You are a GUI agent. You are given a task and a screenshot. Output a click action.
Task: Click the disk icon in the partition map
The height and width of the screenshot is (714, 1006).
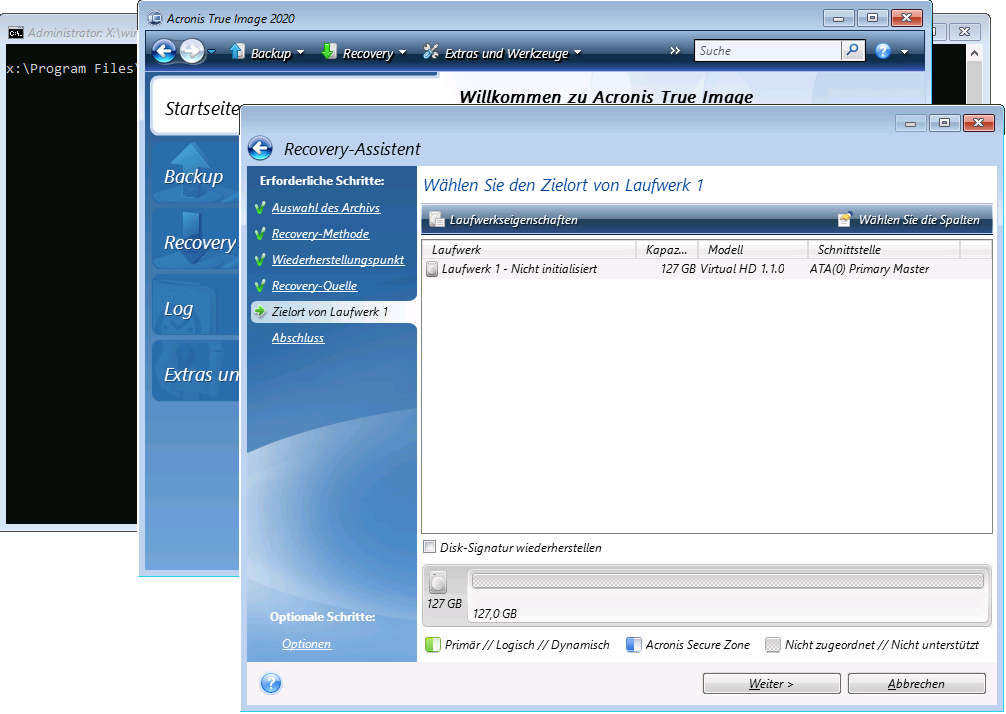[438, 582]
